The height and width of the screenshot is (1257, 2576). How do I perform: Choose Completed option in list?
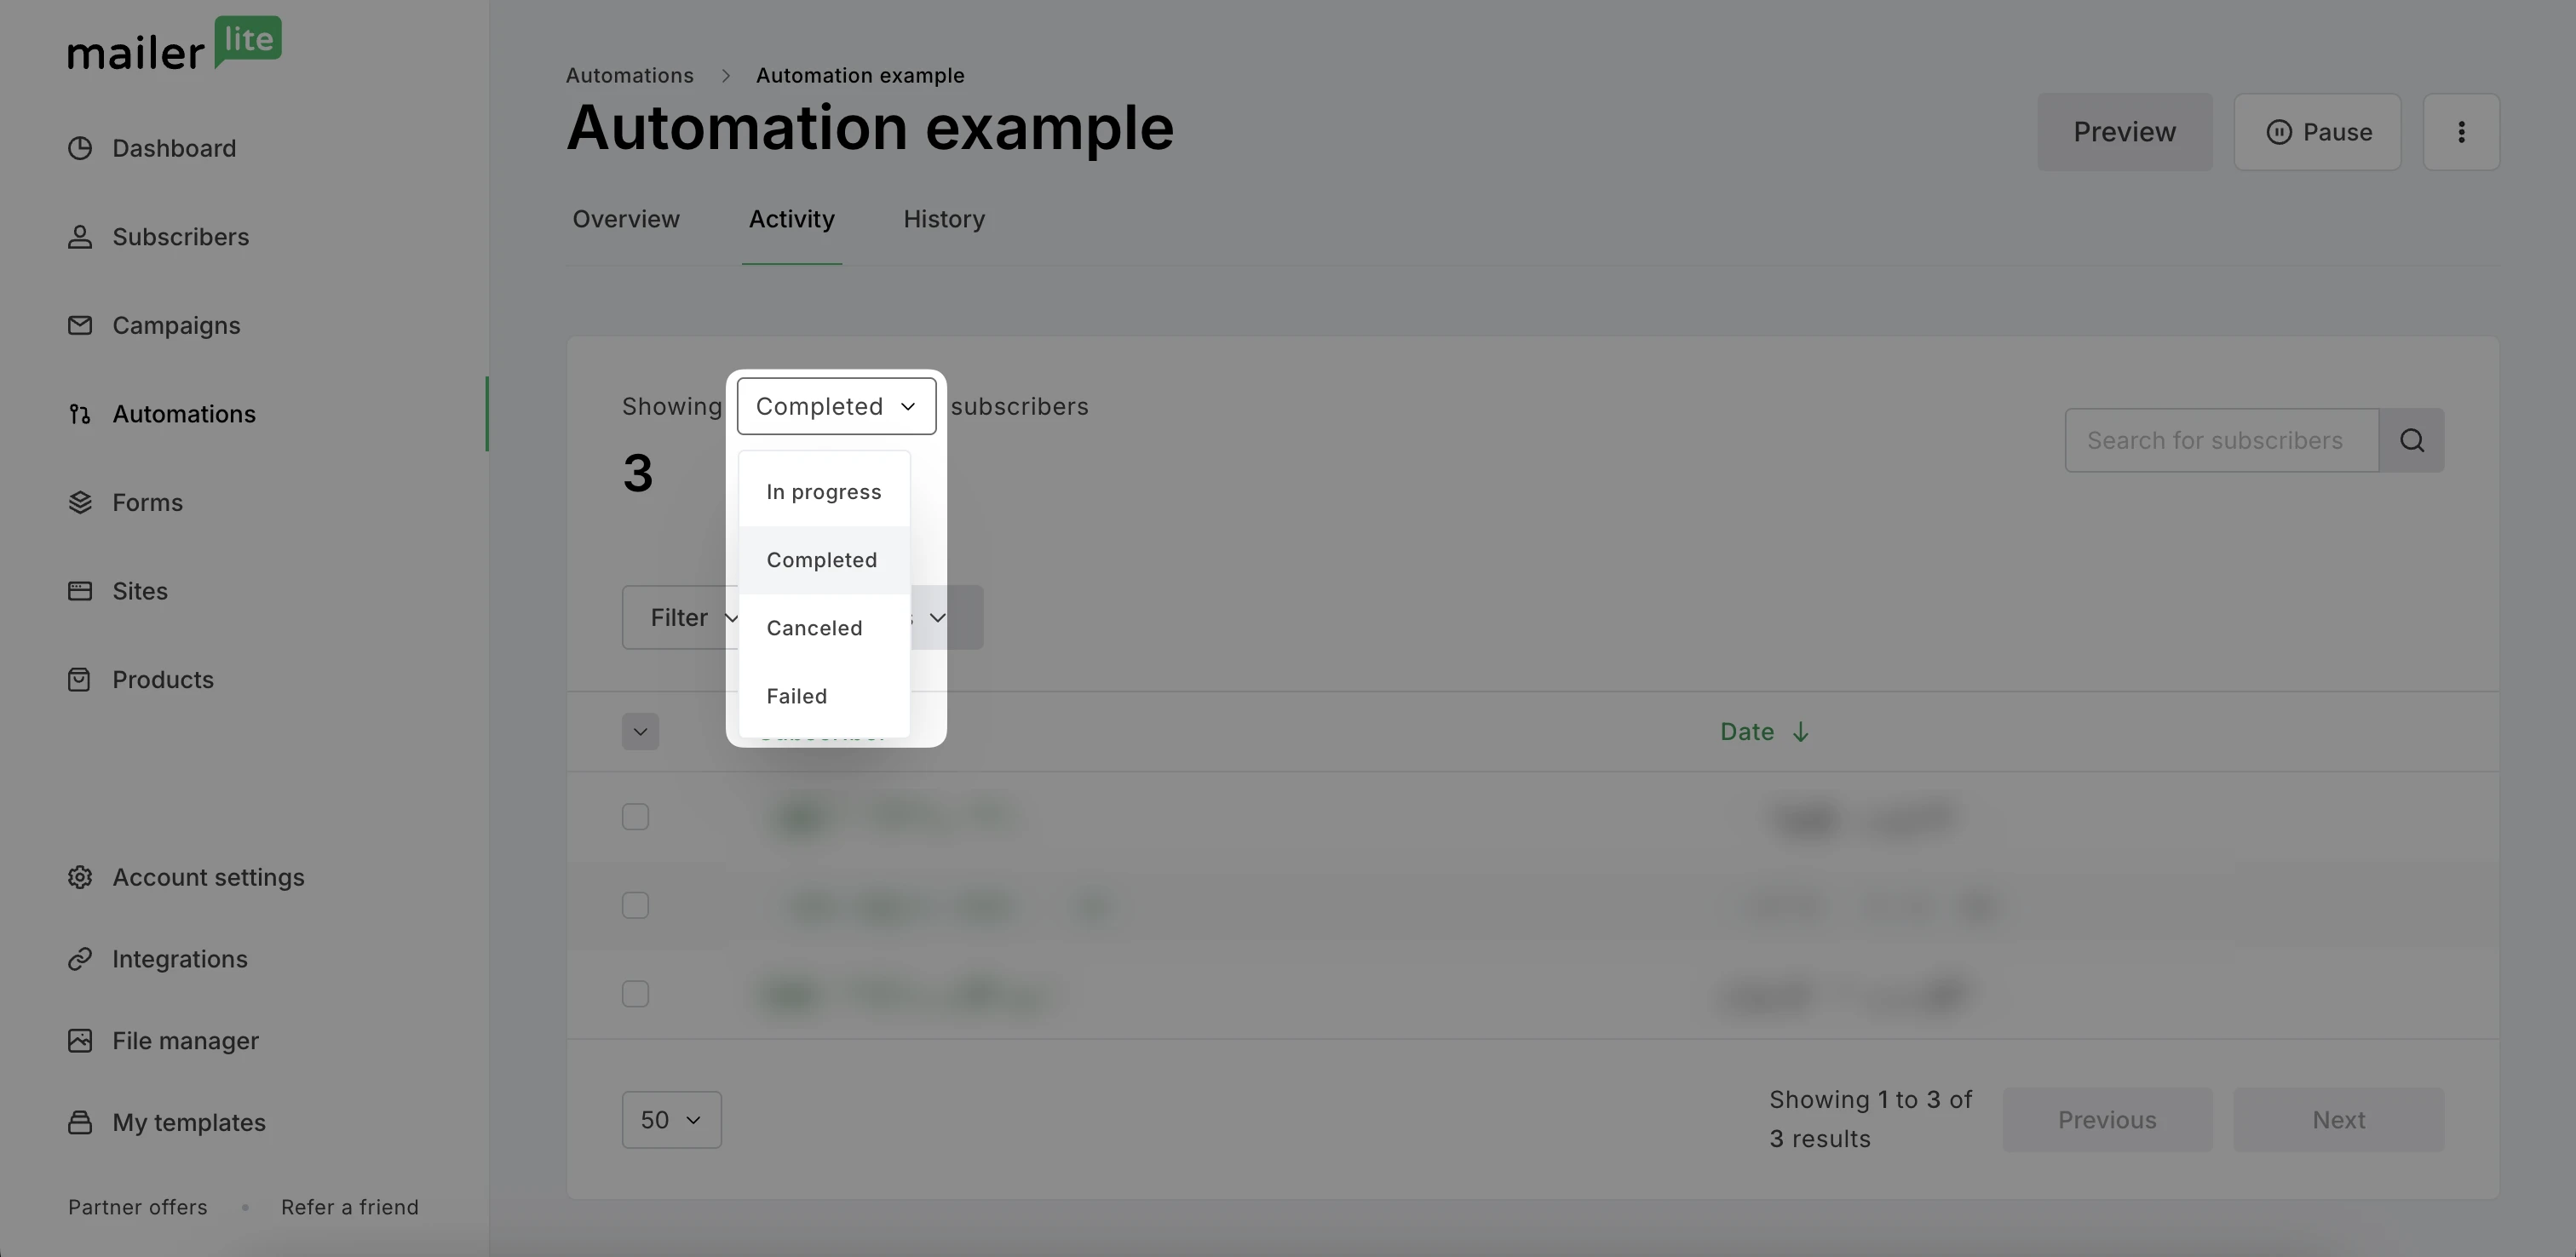824,560
